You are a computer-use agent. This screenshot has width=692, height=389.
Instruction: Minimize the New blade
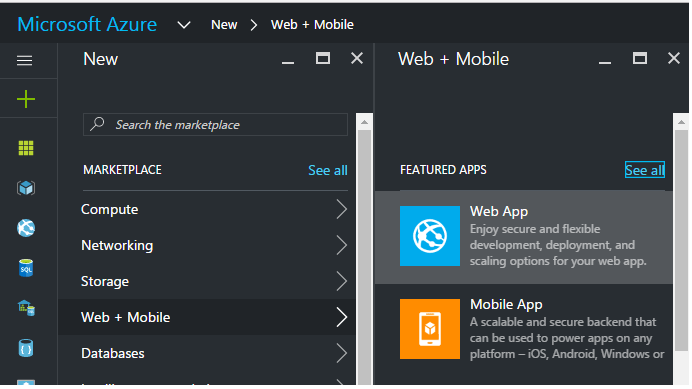(x=288, y=63)
